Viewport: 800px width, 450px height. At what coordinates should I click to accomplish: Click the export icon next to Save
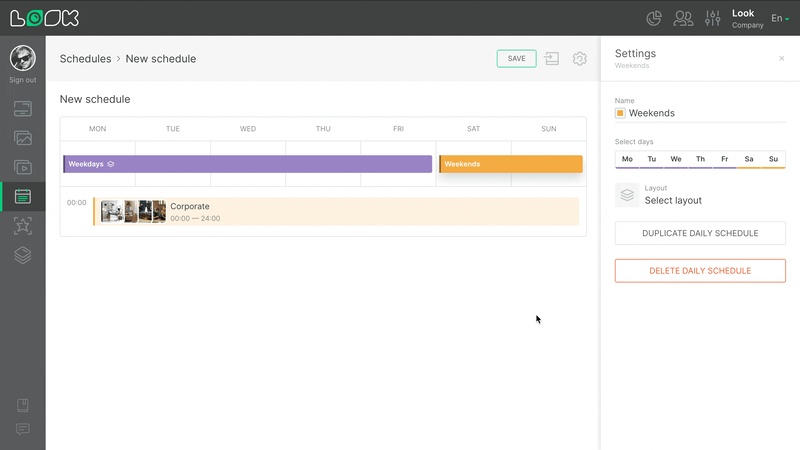[552, 59]
